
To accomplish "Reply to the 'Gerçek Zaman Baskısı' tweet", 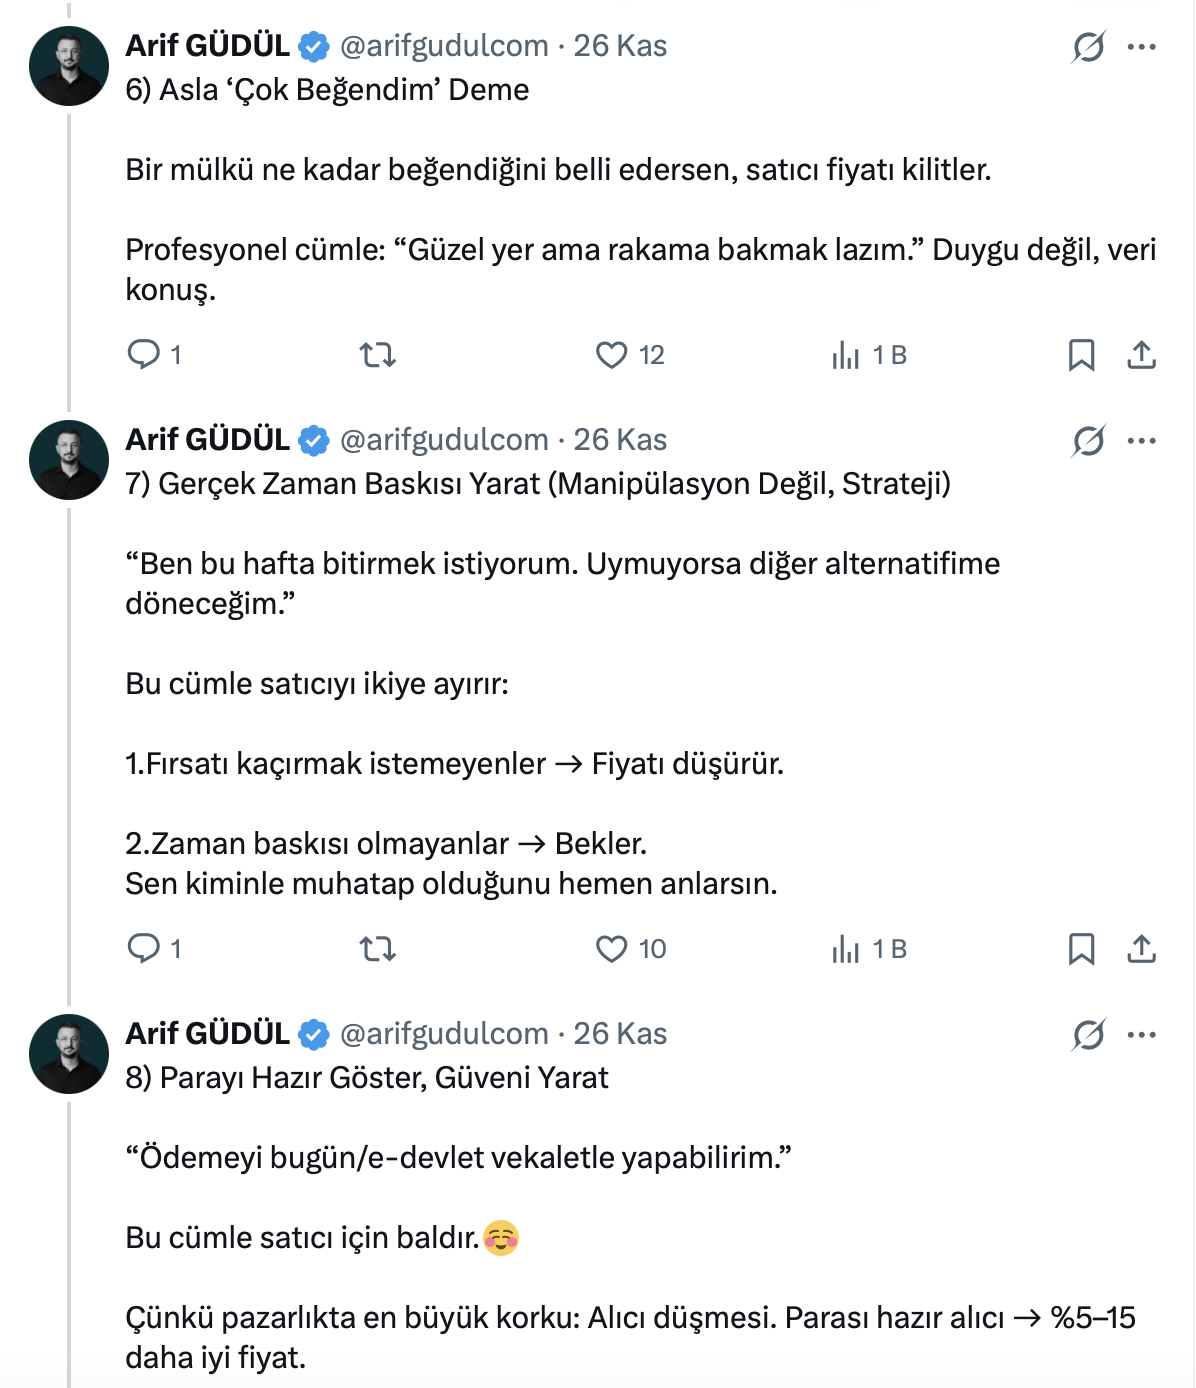I will pyautogui.click(x=144, y=949).
